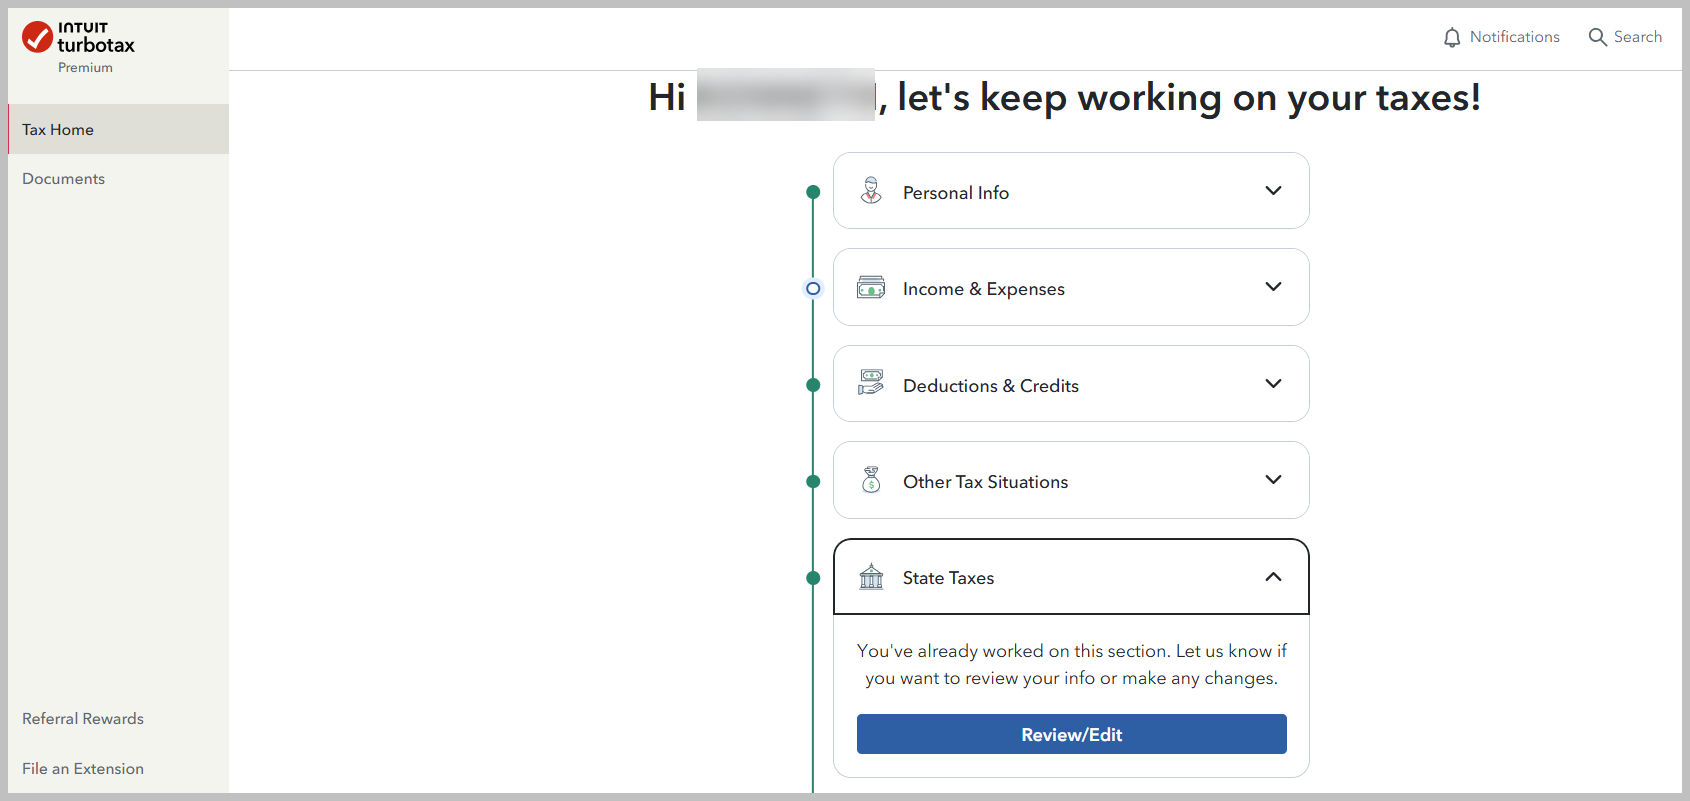
Task: Click the Other Tax Situations money bag icon
Action: pyautogui.click(x=871, y=481)
